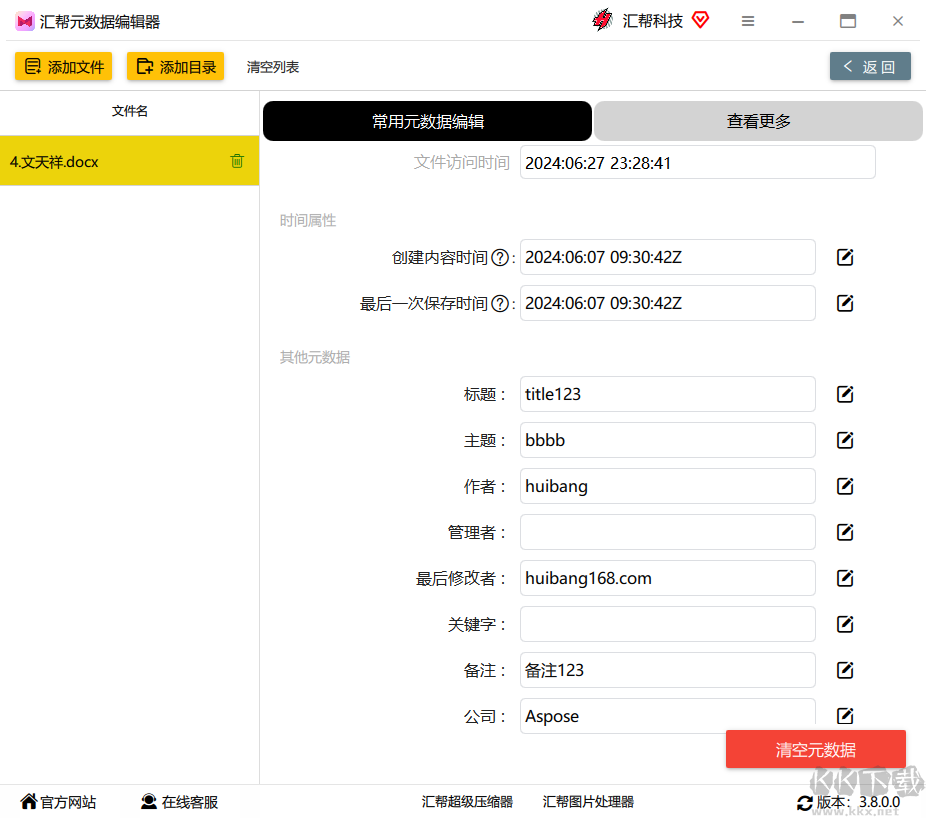Click the 作者 field containing huibang
Viewport: 926px width, 818px height.
coord(667,486)
